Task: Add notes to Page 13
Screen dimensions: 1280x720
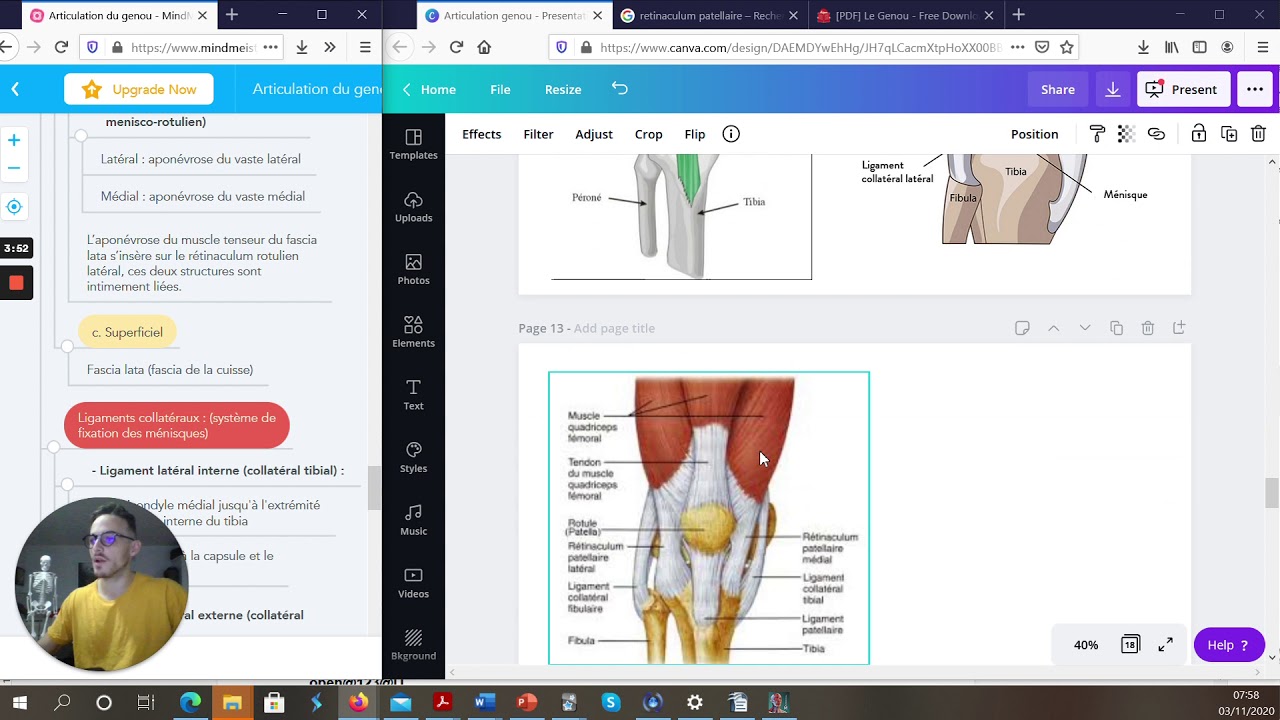Action: (x=1022, y=328)
